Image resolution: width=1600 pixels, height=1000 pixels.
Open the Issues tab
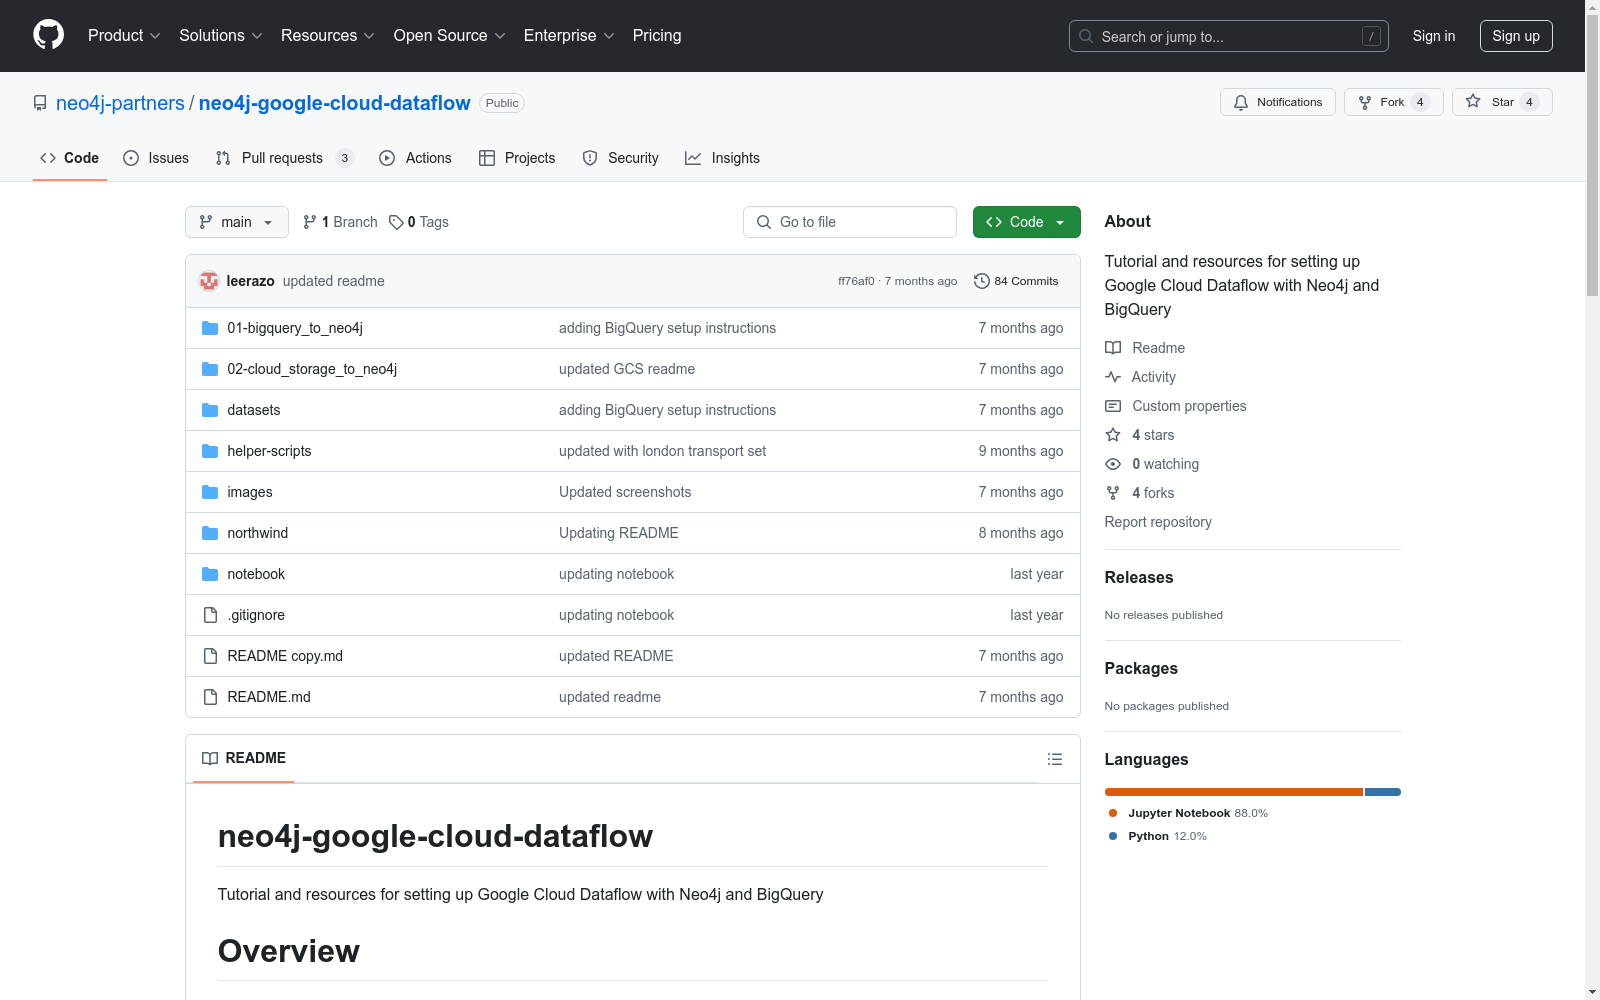pos(156,158)
